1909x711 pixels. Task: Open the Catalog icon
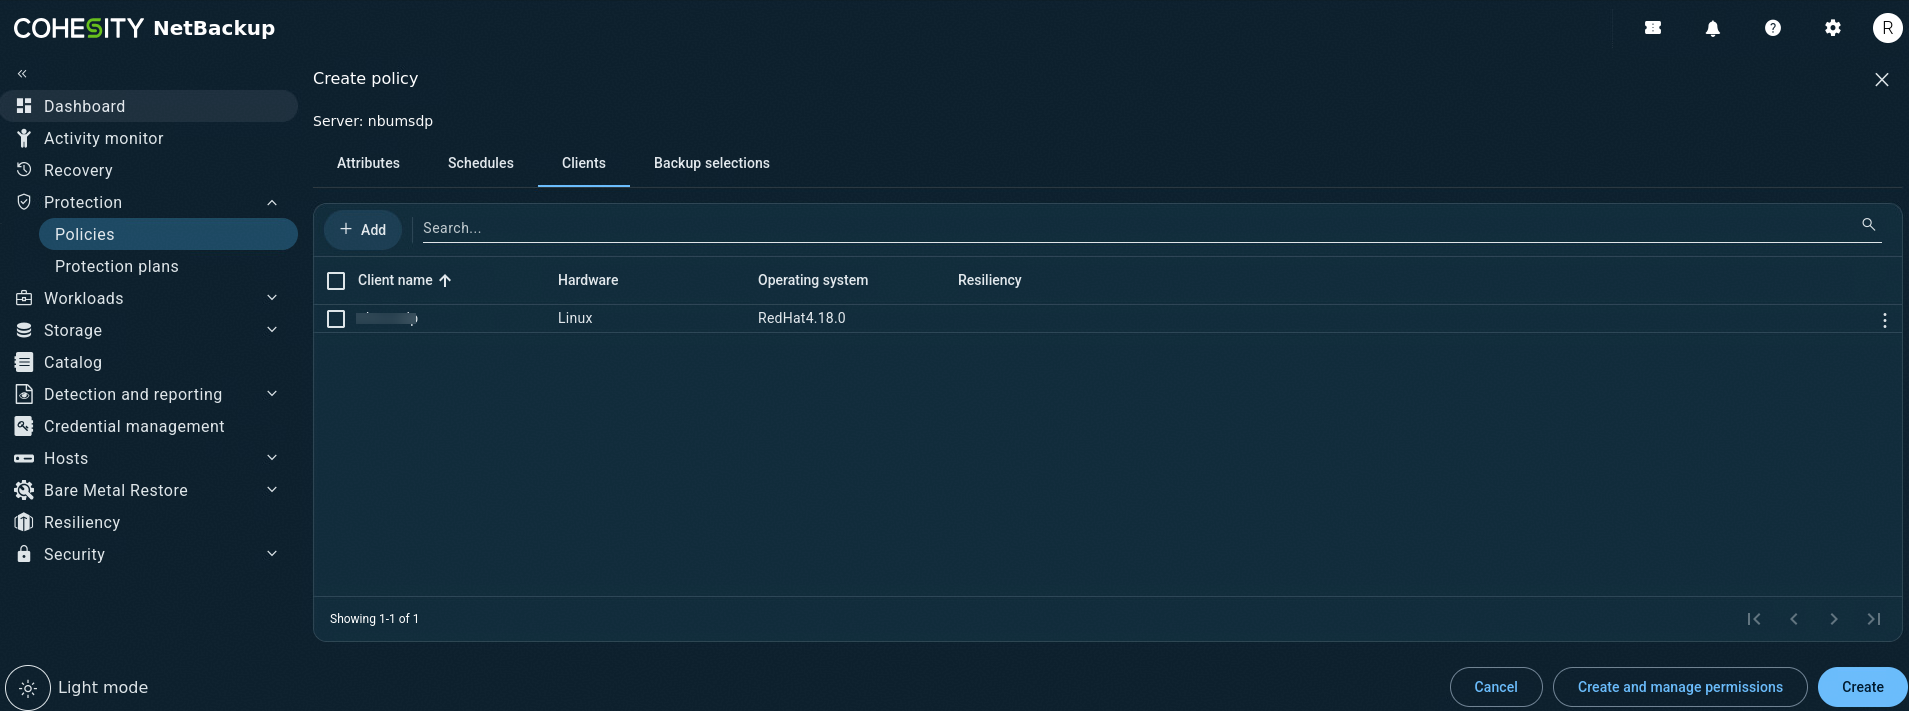point(24,362)
